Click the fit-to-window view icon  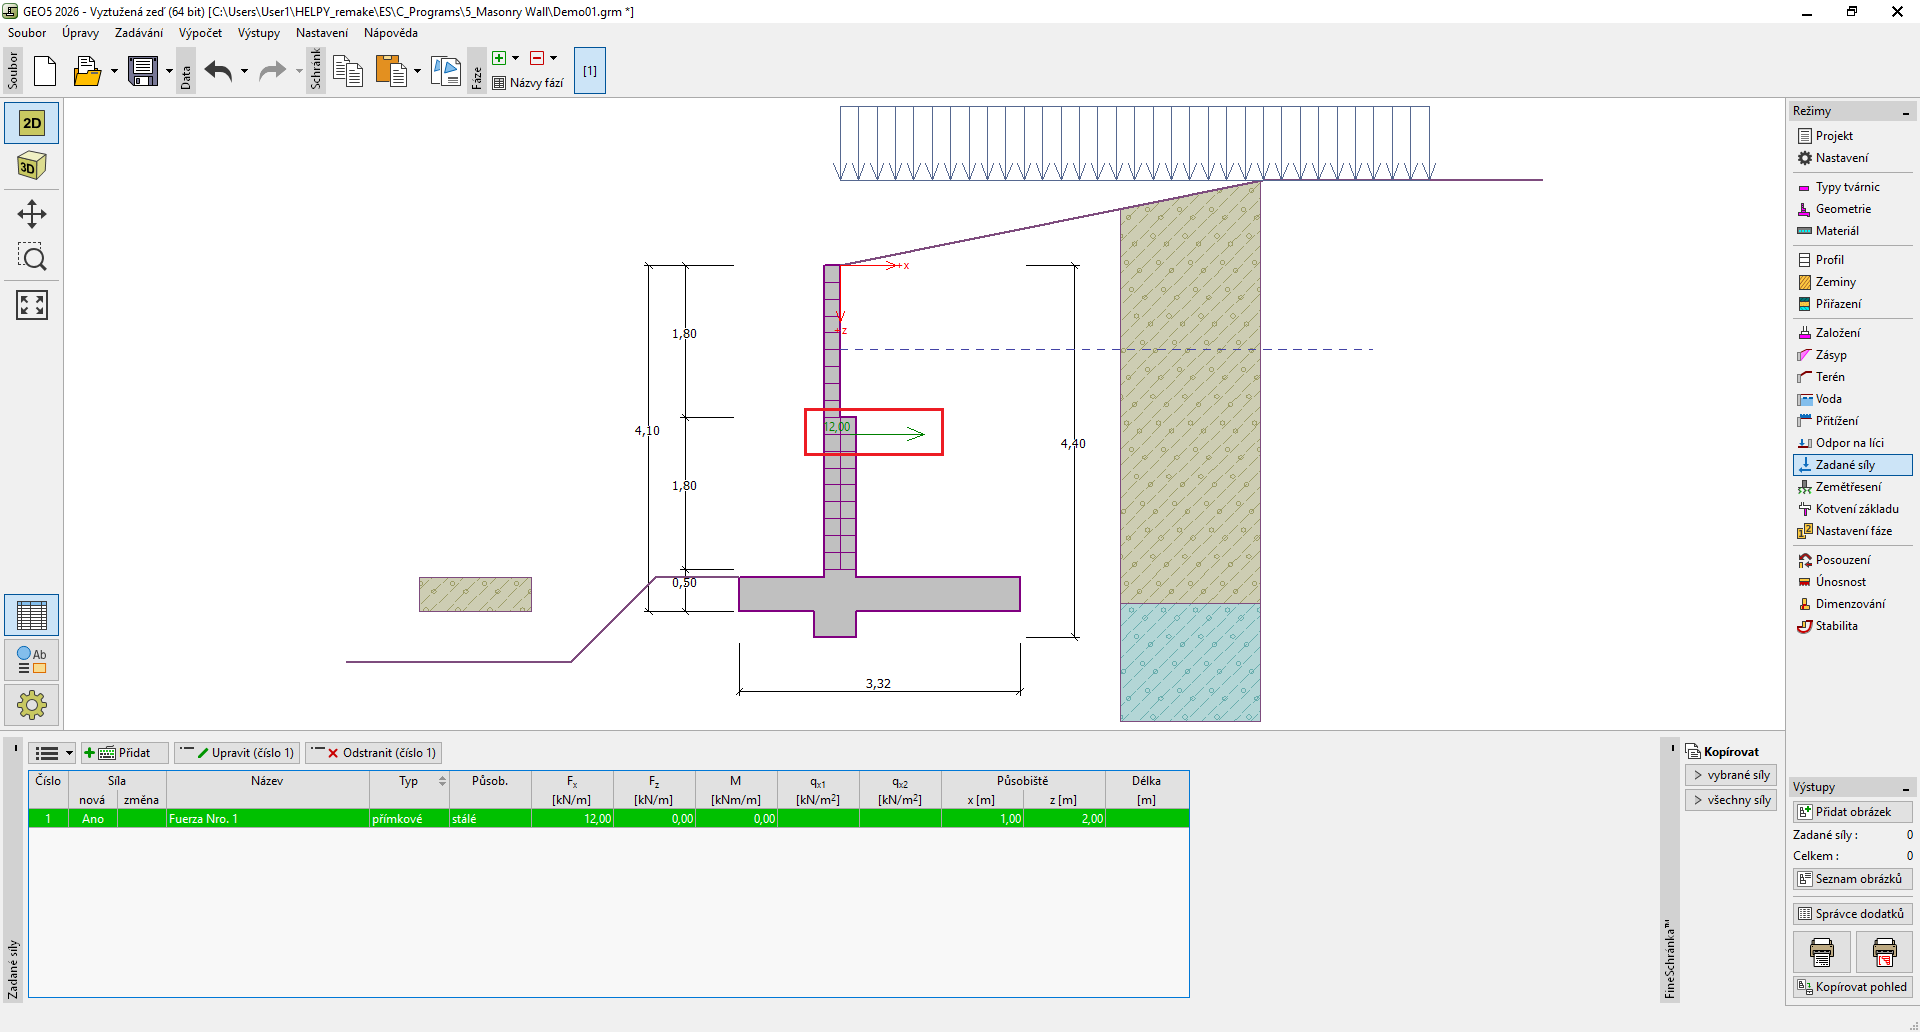tap(32, 305)
